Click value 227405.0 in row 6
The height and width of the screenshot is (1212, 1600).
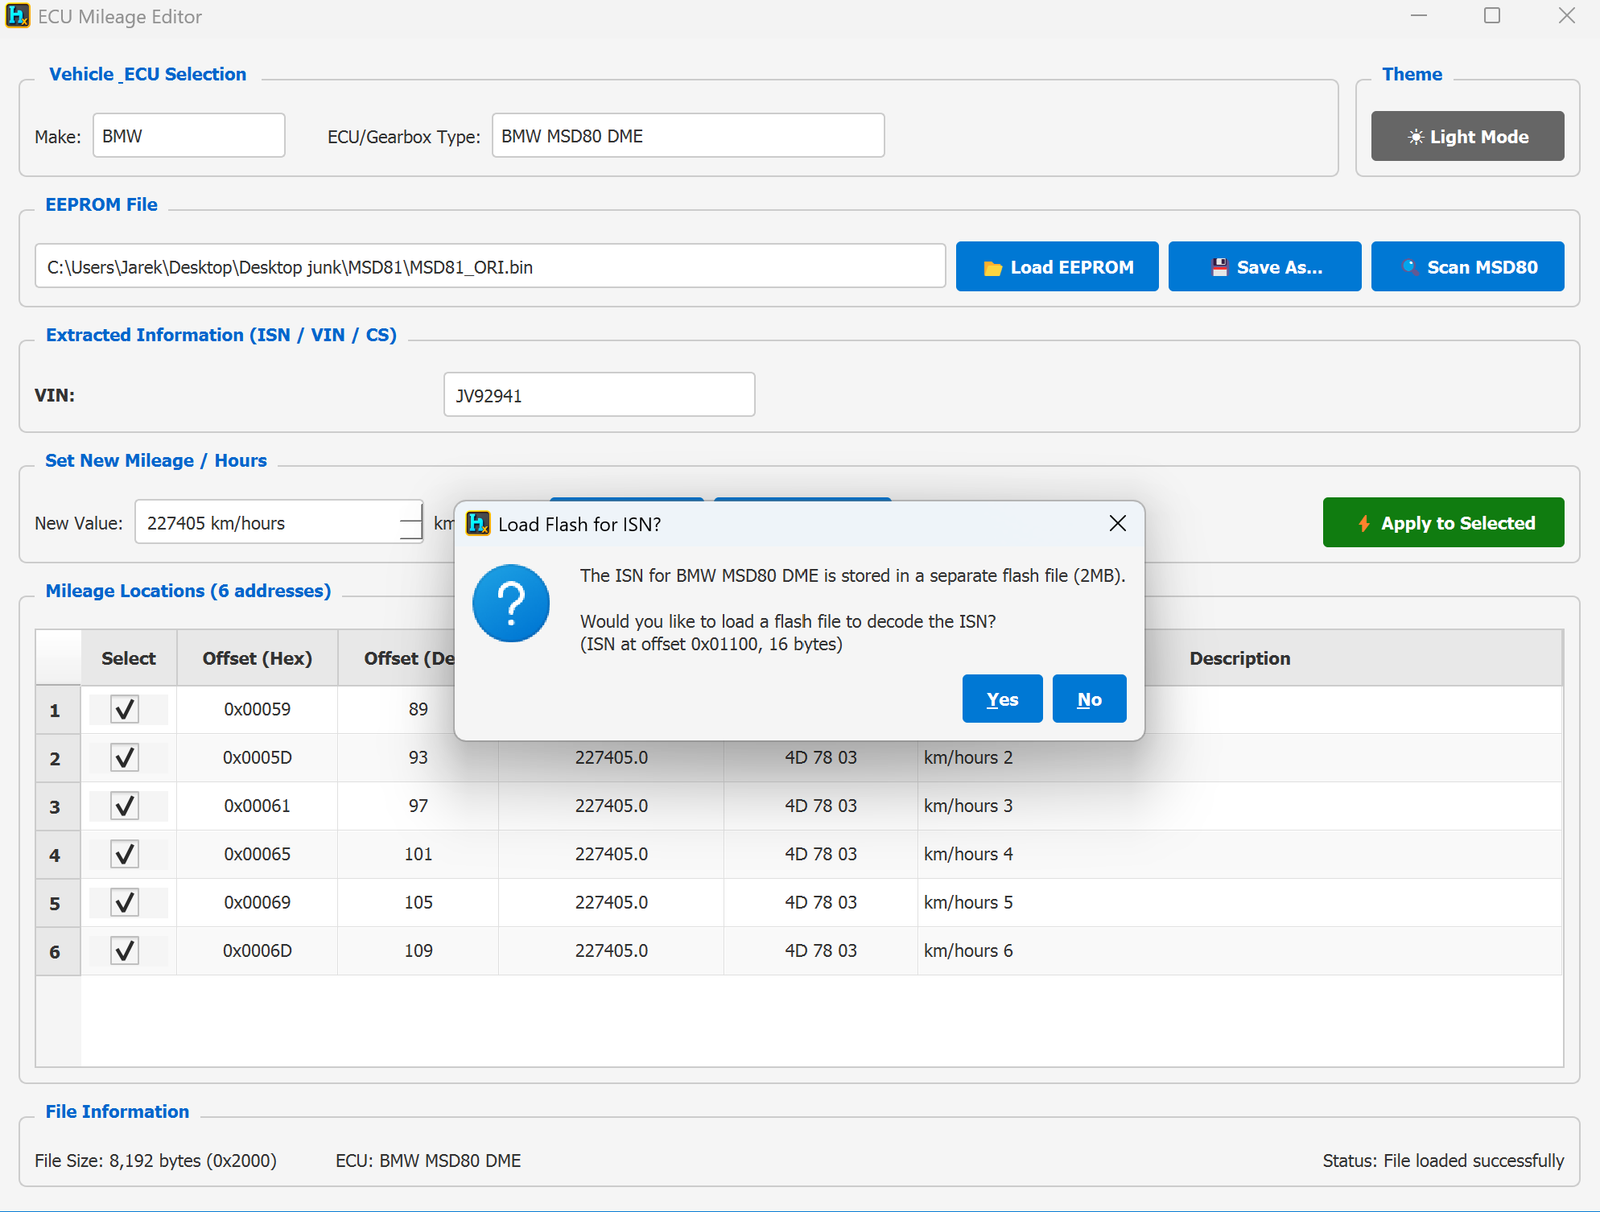click(611, 950)
